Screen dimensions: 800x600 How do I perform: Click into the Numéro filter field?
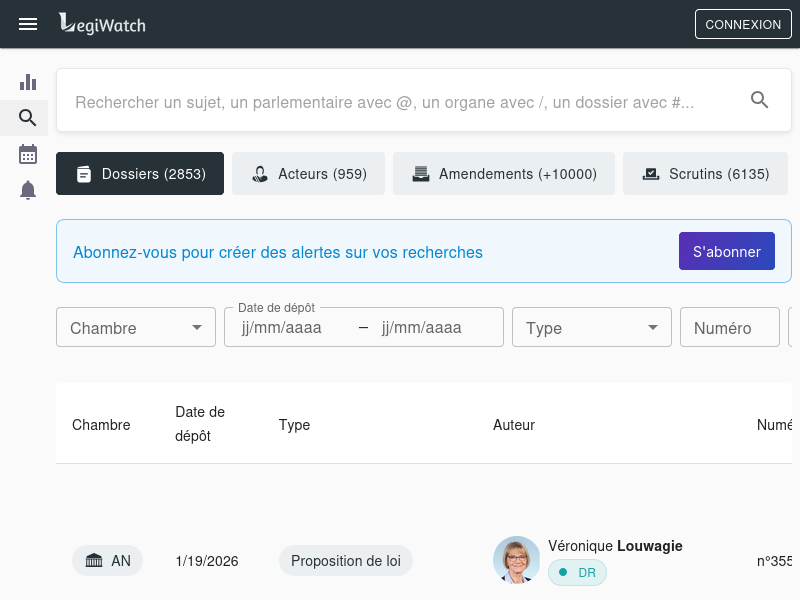[729, 328]
